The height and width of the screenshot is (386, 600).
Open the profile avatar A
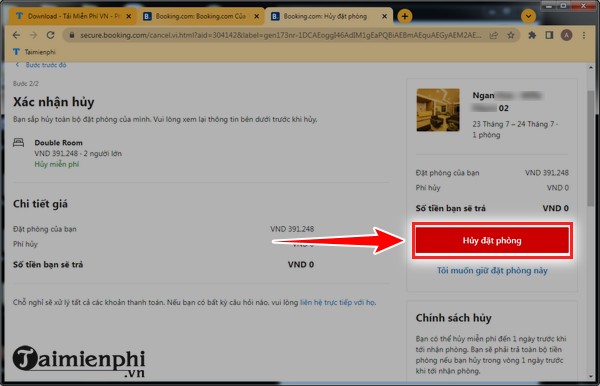coord(566,35)
